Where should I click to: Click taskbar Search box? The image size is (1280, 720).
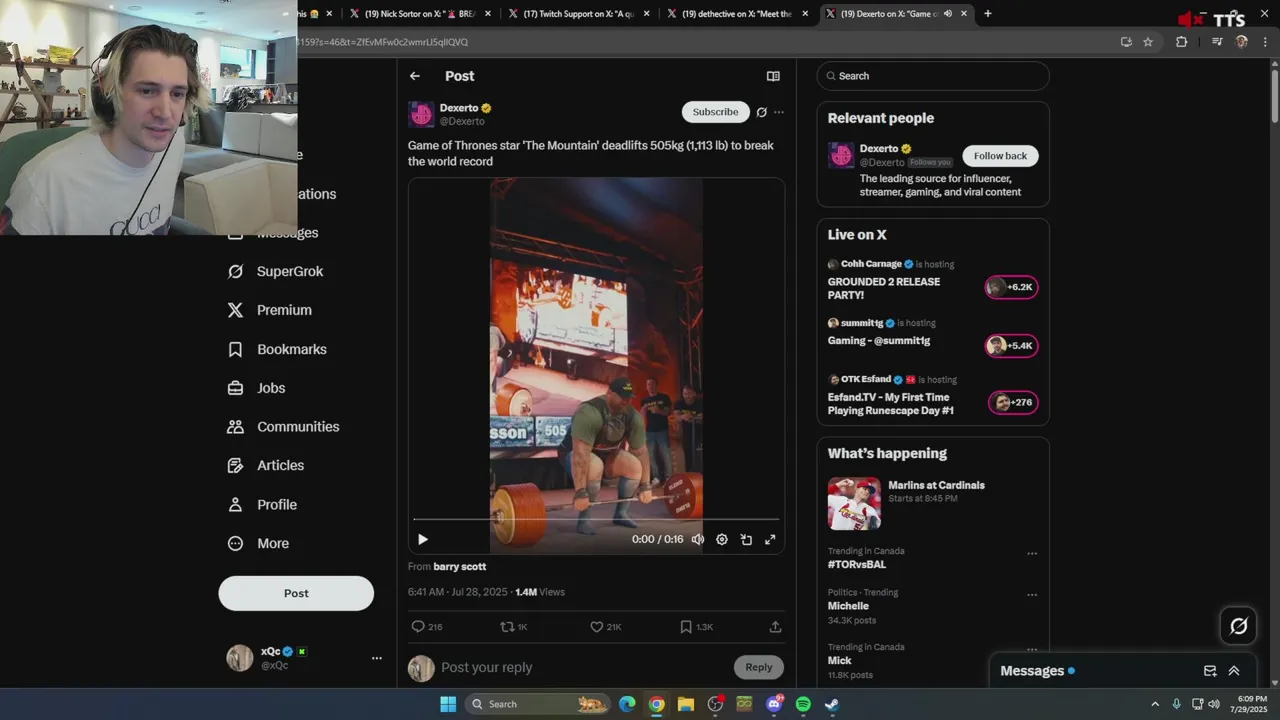pyautogui.click(x=538, y=704)
